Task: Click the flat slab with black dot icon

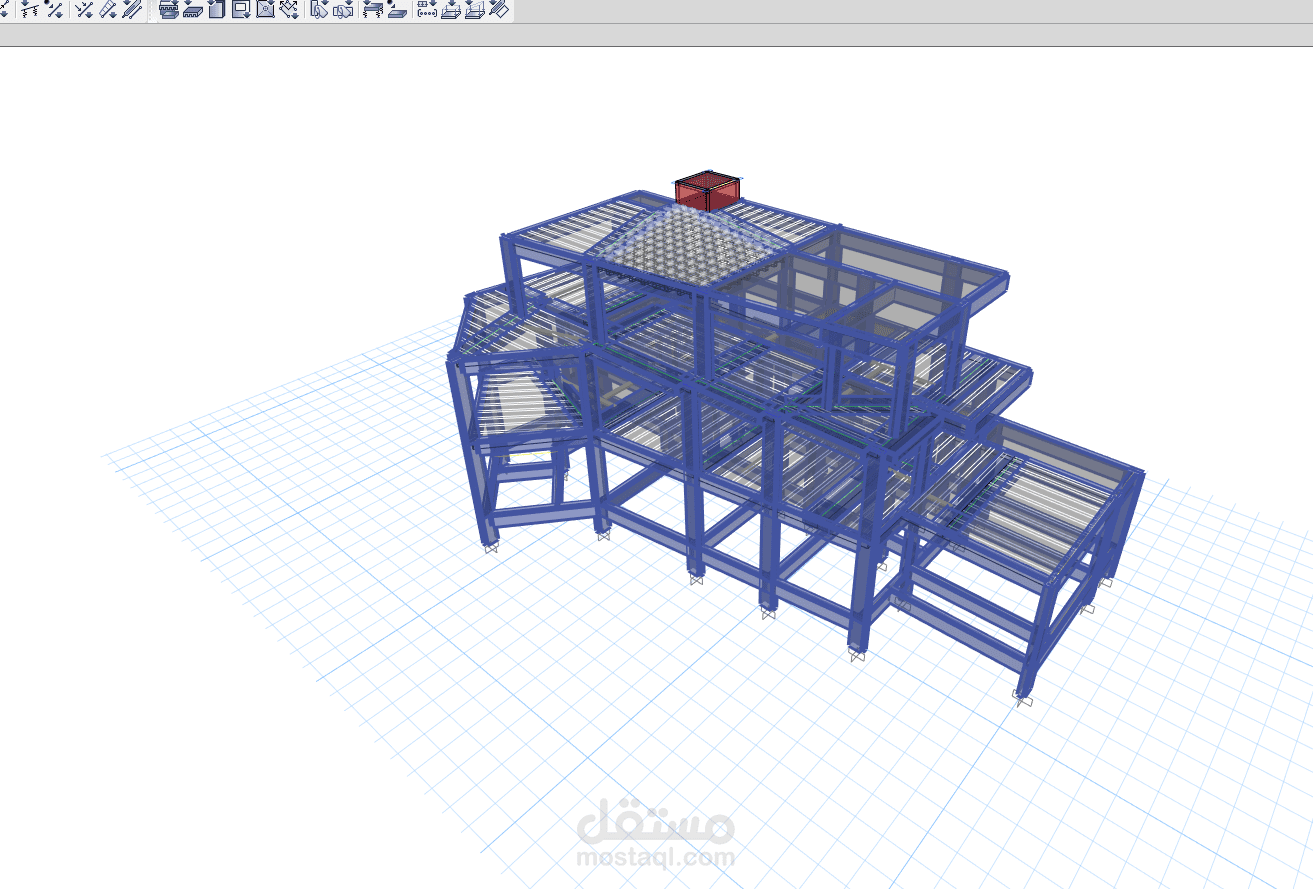Action: click(x=397, y=10)
